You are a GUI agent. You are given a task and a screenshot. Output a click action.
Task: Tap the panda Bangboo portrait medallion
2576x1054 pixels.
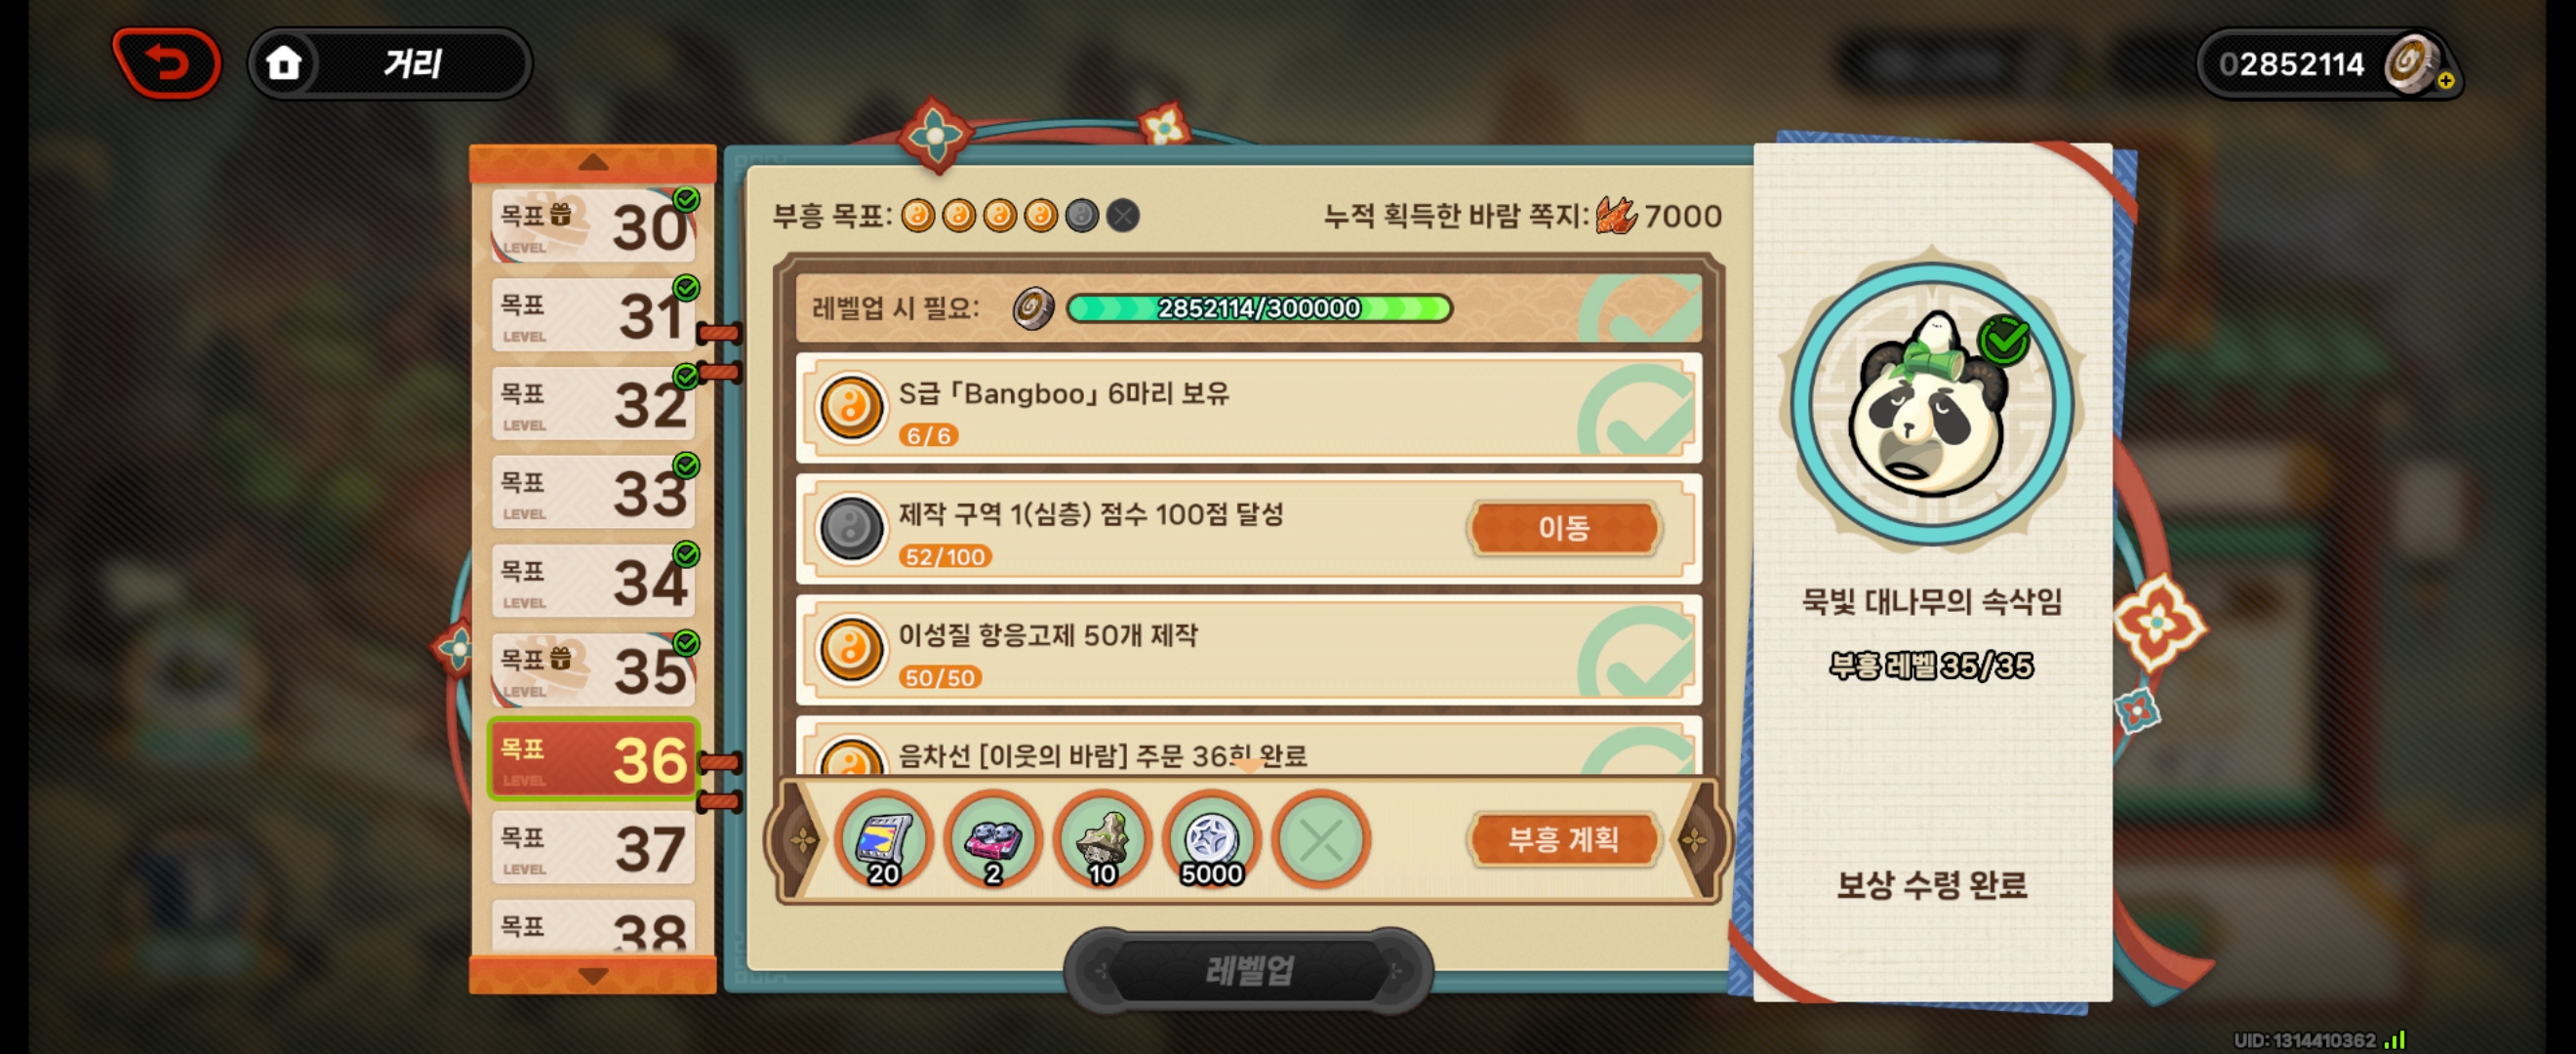click(x=1932, y=405)
